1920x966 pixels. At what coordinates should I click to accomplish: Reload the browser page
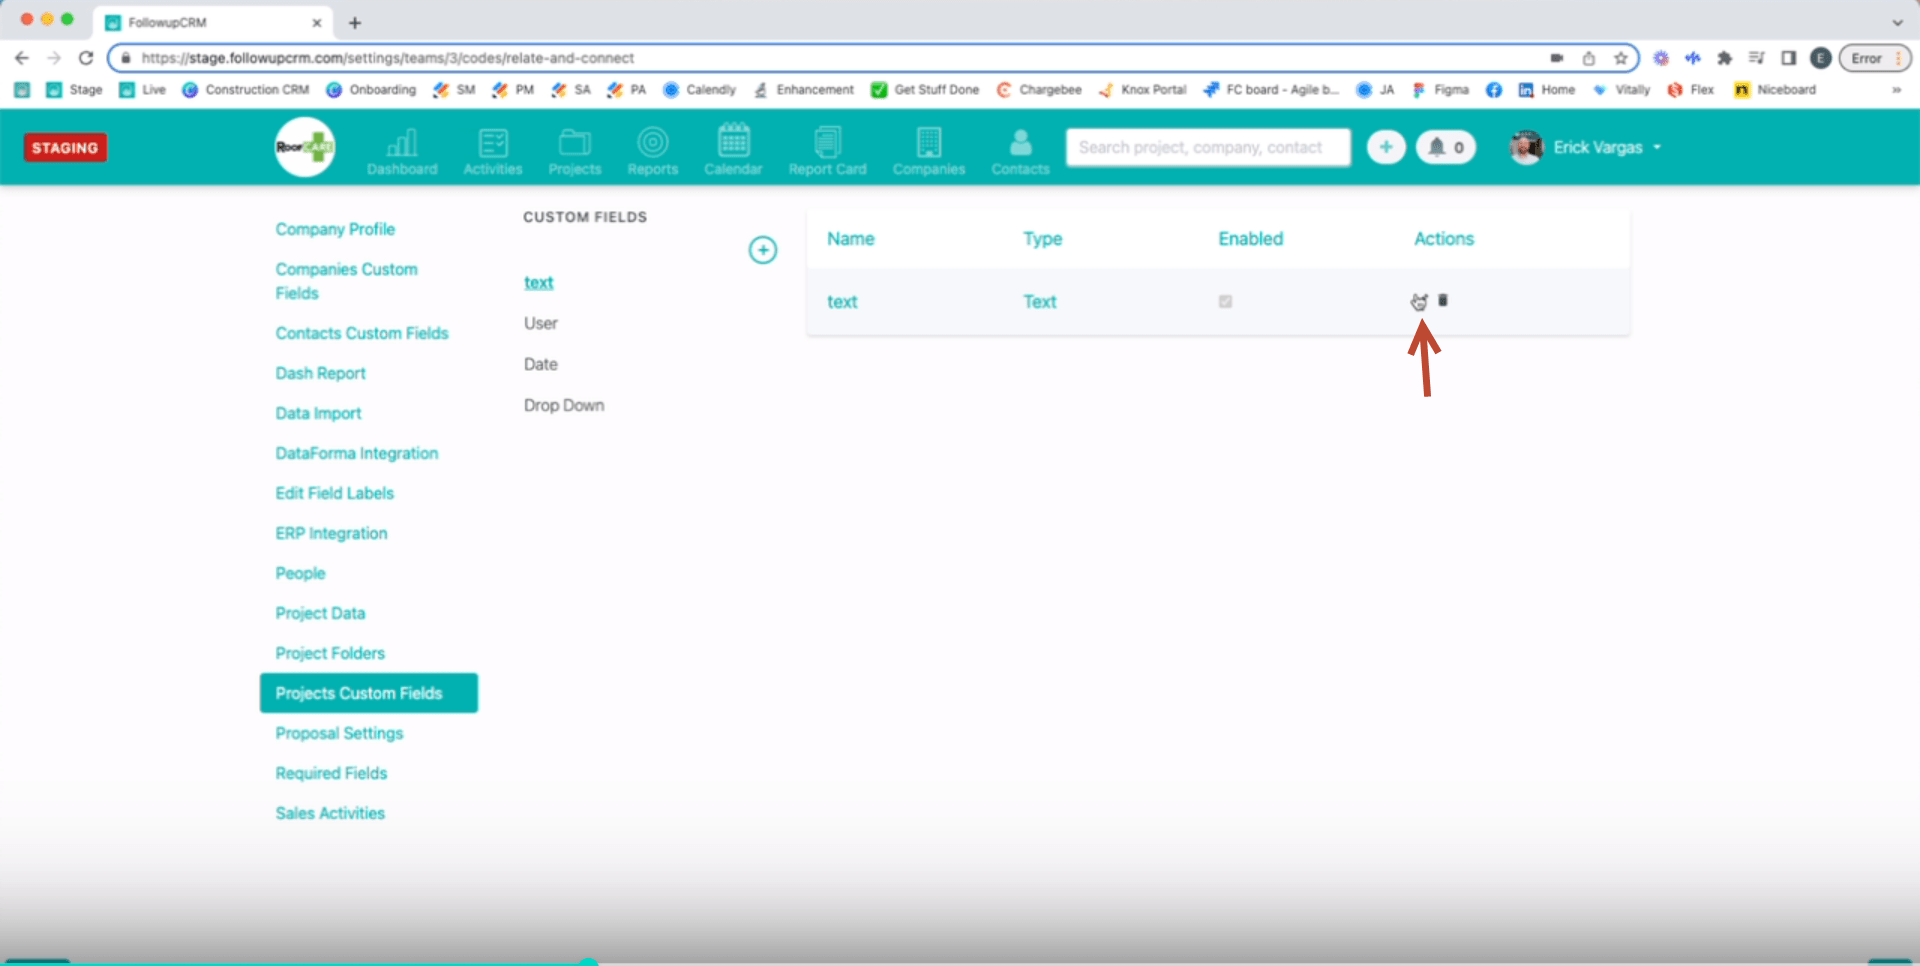86,58
